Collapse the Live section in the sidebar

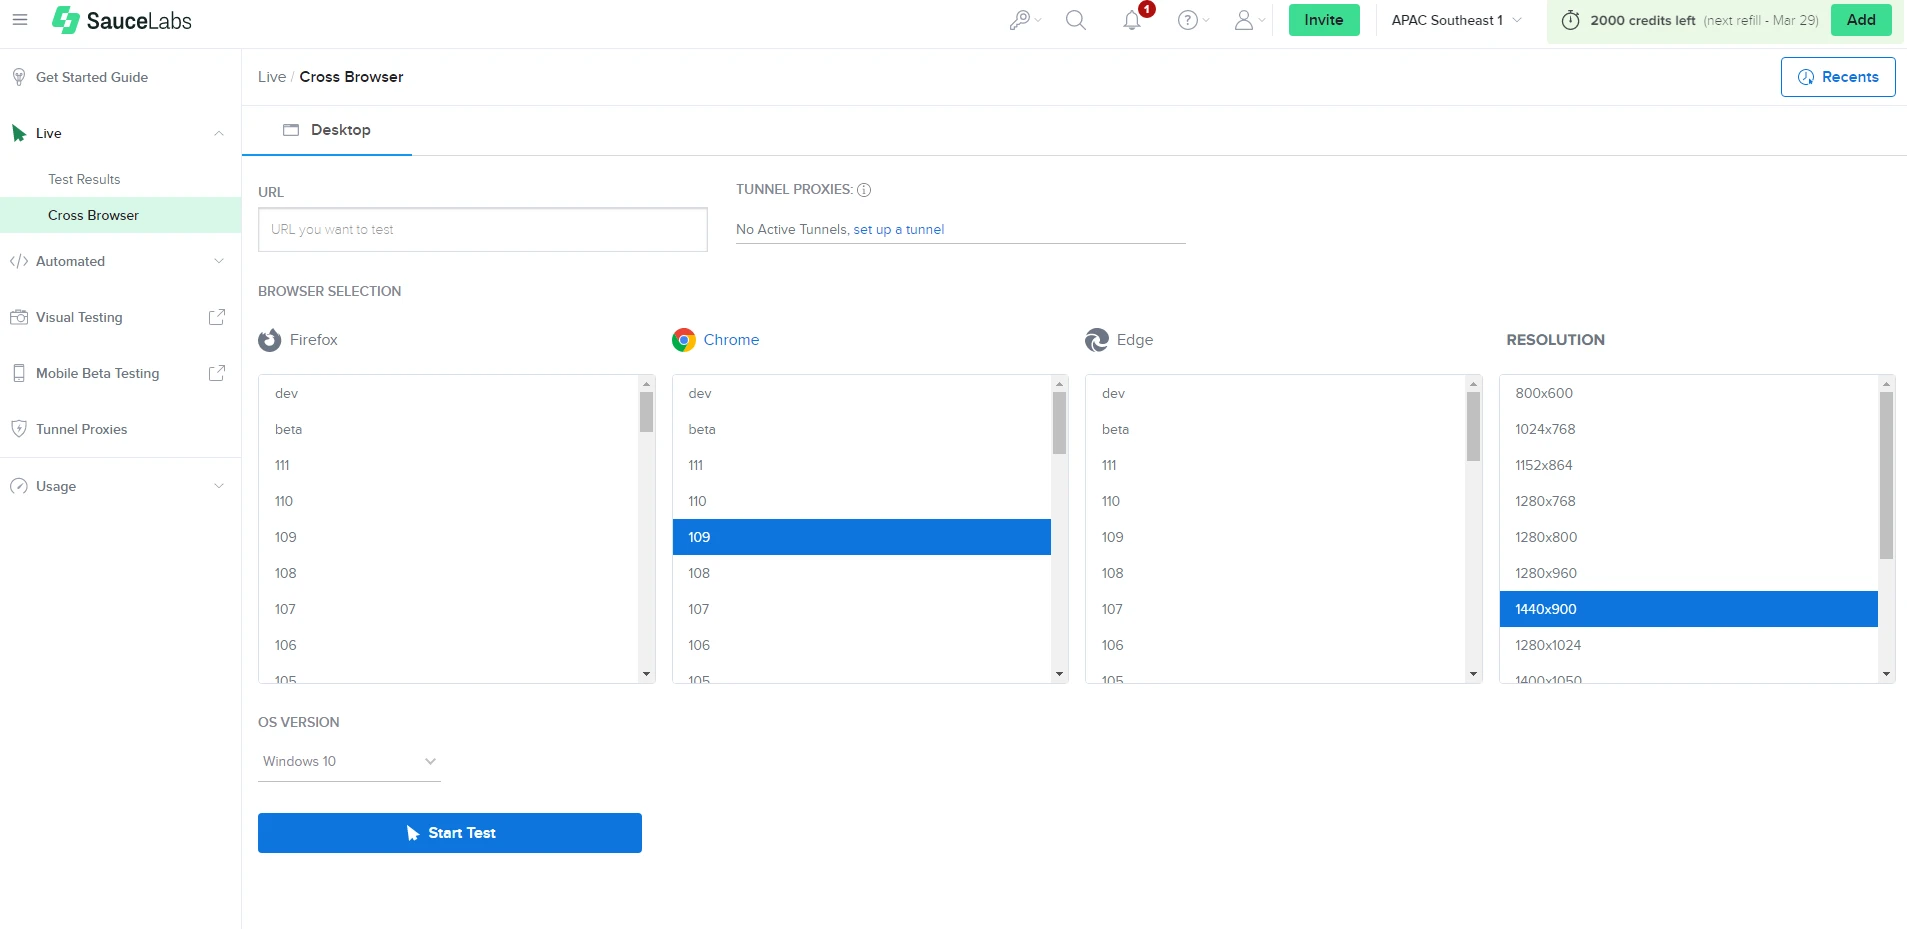[x=218, y=133]
